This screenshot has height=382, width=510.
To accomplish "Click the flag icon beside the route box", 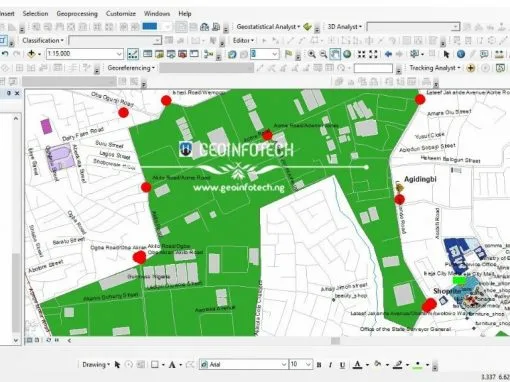I will 288,54.
